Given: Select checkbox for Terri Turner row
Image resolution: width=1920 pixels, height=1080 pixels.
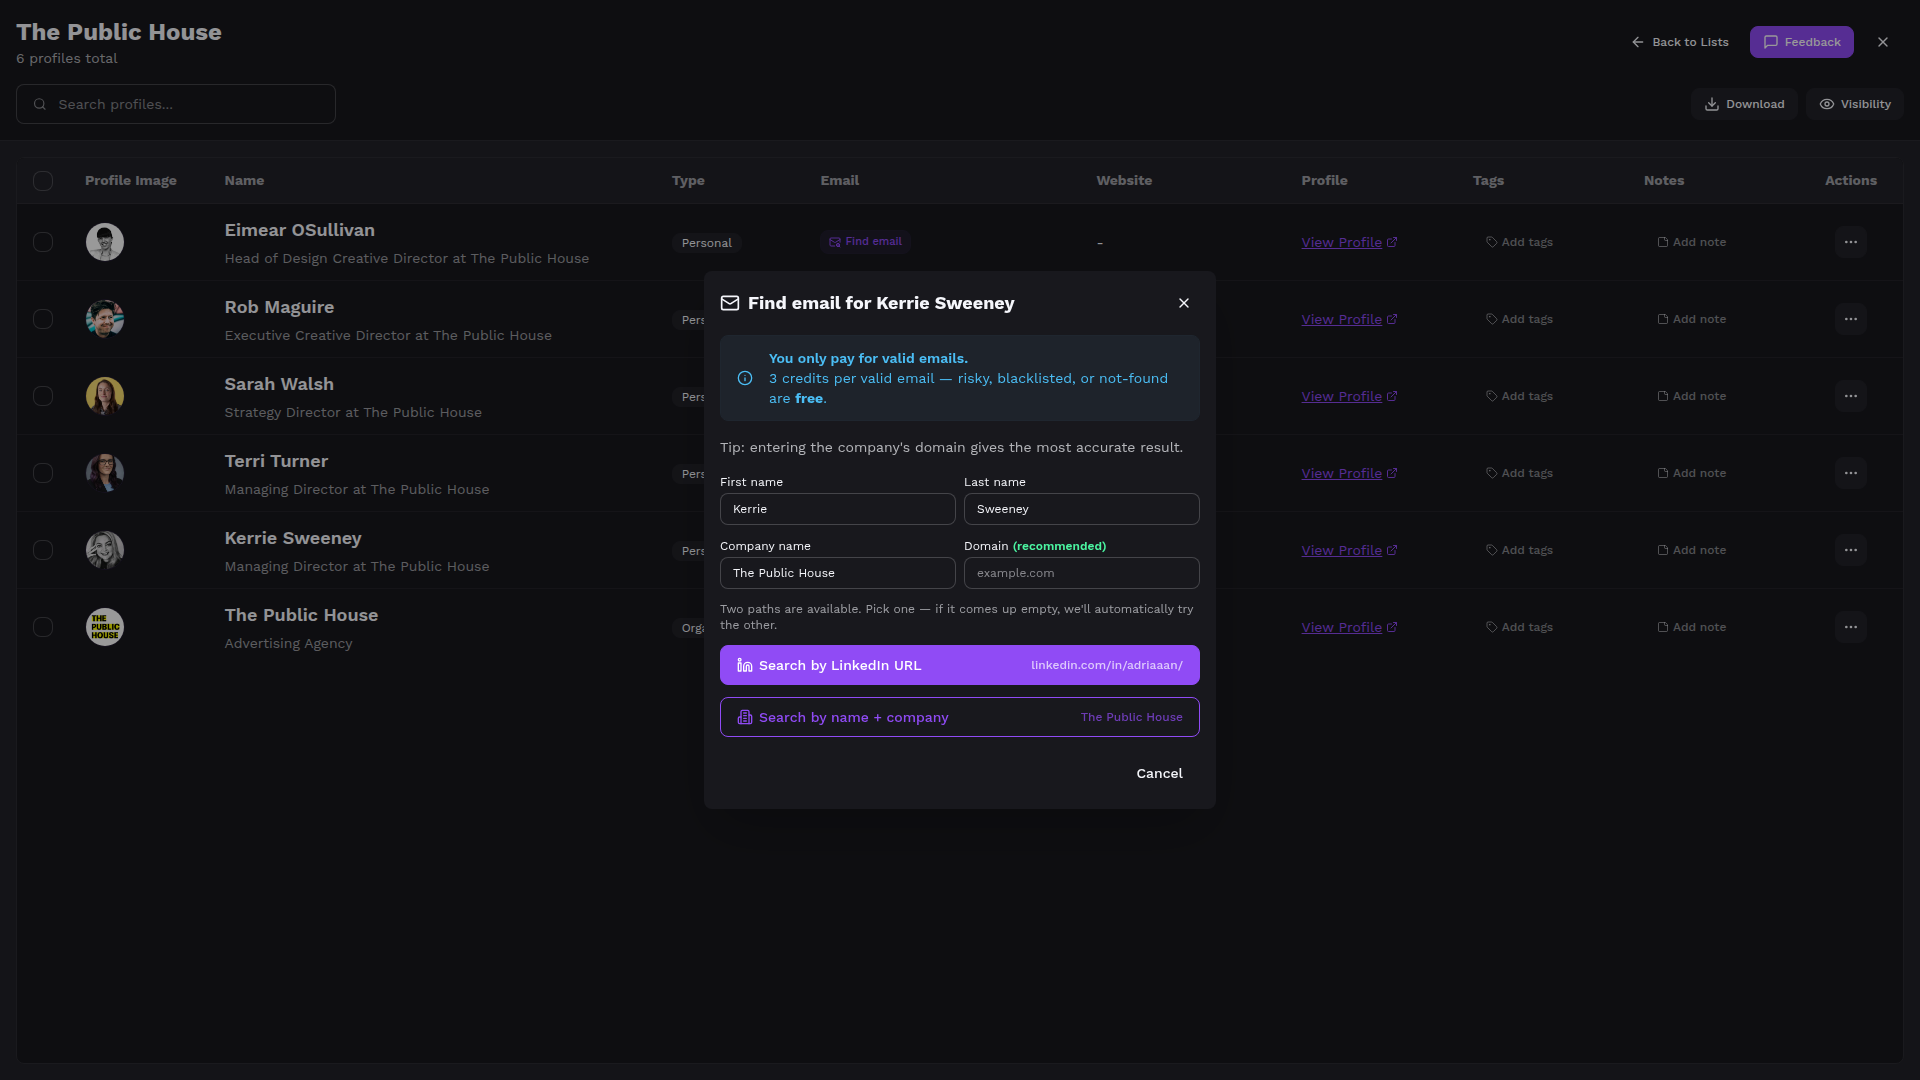Looking at the screenshot, I should click(x=43, y=473).
